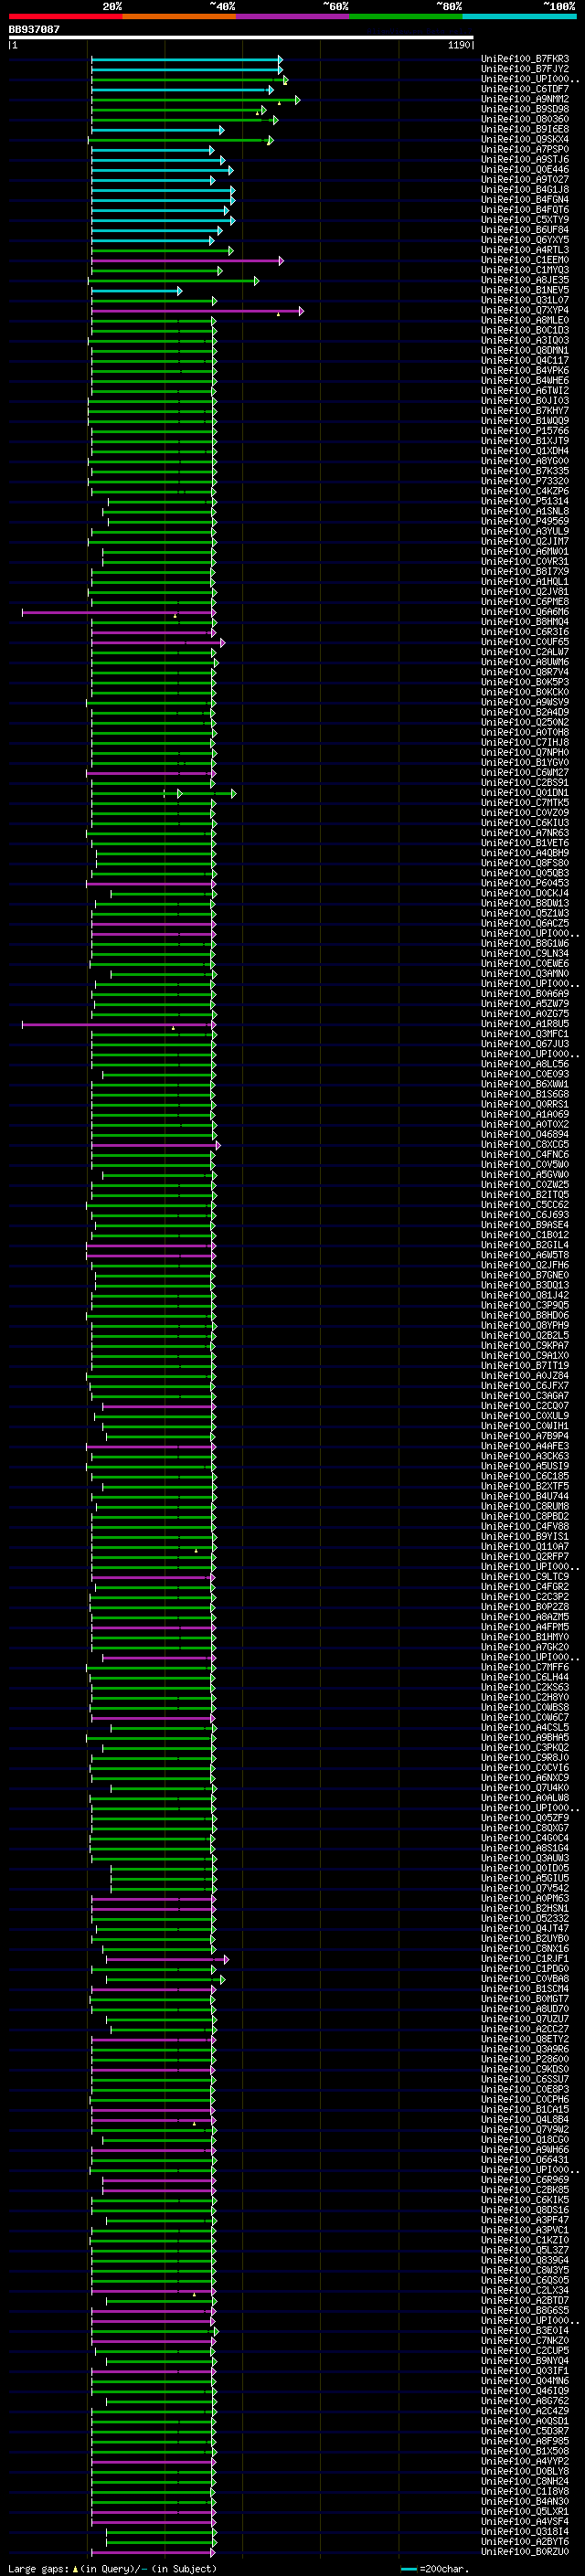This screenshot has width=585, height=2576.
Task: Select label UniRef100_A8F985
Action: pyautogui.click(x=525, y=2440)
